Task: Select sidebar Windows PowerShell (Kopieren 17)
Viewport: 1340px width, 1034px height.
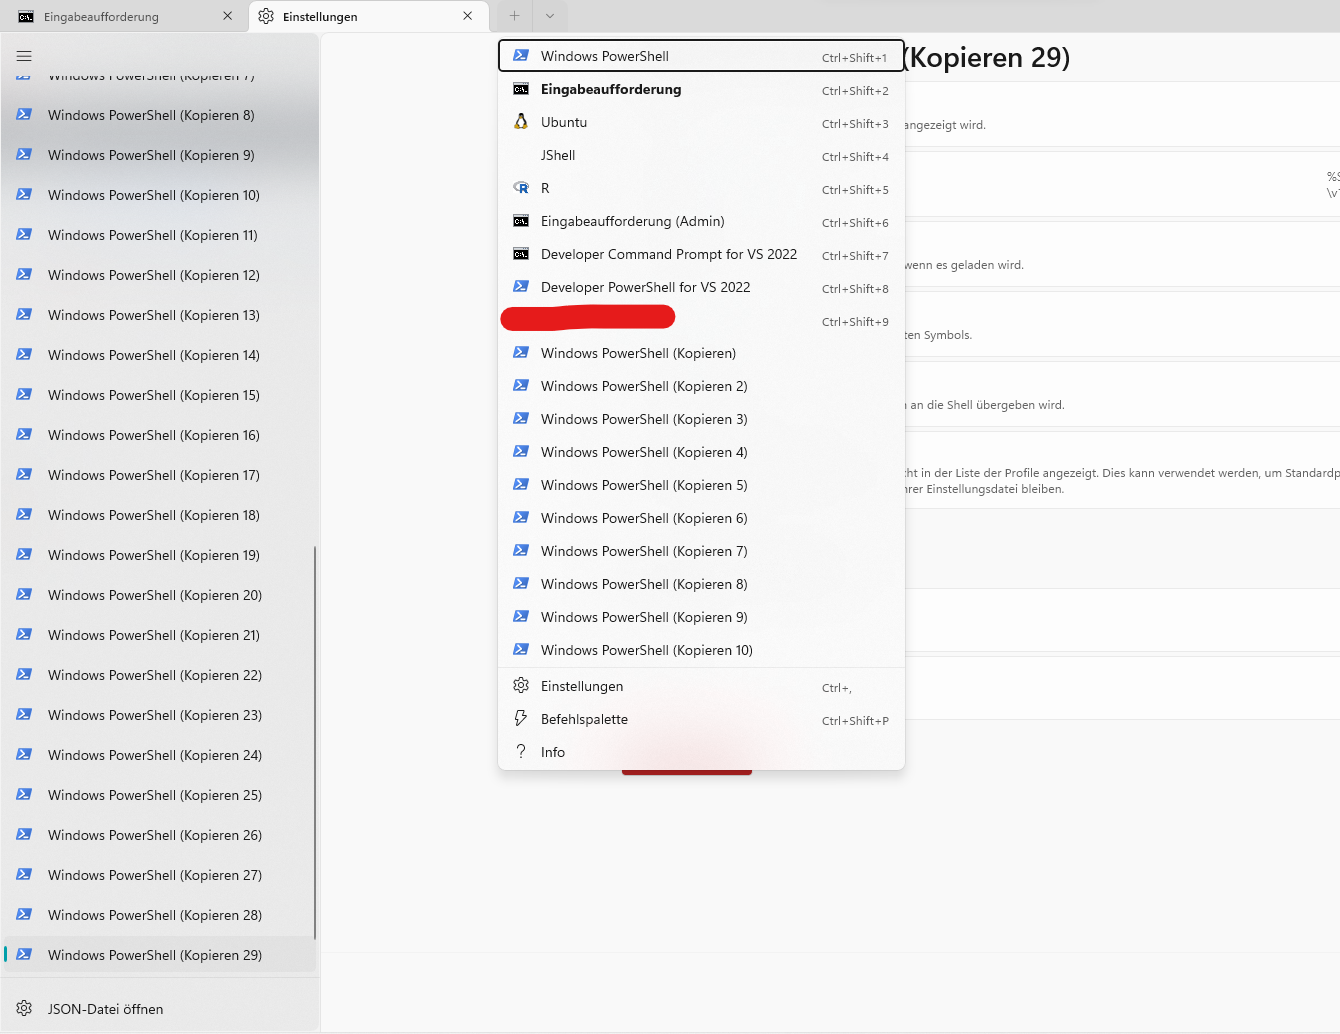Action: 160,475
